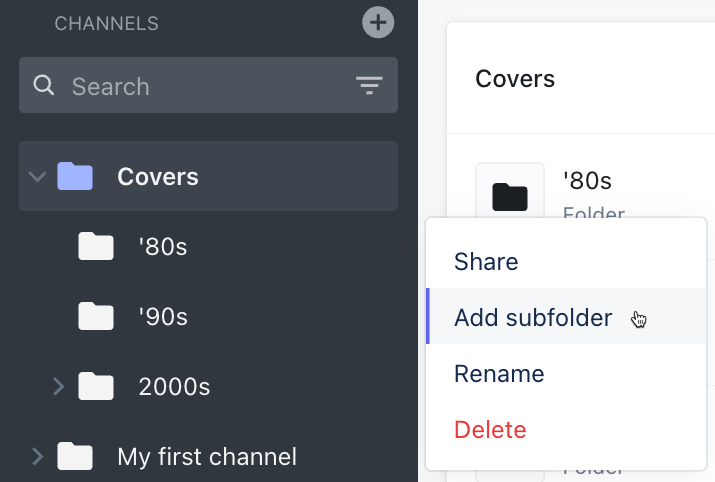Open the search filter options icon
The height and width of the screenshot is (482, 715).
[x=369, y=85]
